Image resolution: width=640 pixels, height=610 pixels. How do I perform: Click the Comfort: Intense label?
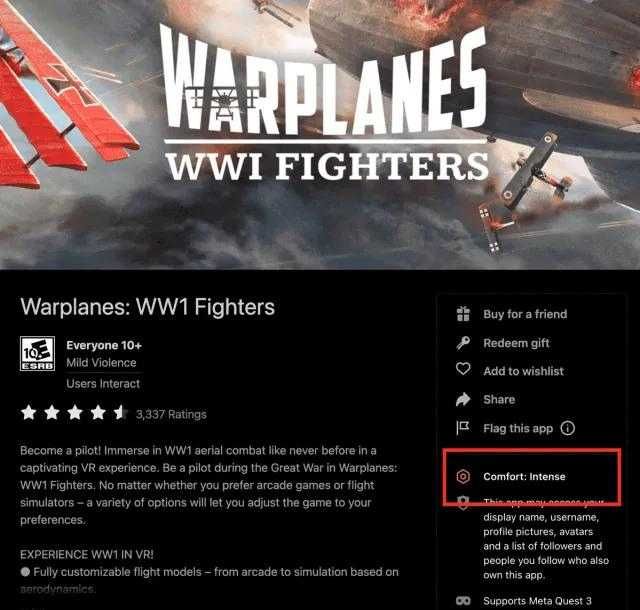524,476
